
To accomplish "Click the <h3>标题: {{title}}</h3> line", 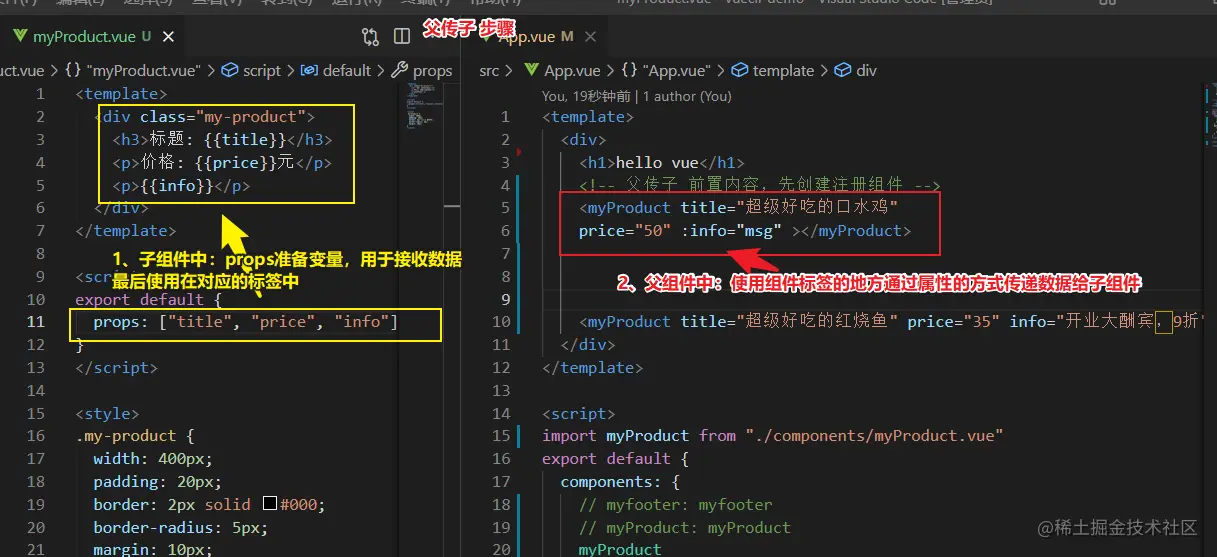I will (222, 140).
